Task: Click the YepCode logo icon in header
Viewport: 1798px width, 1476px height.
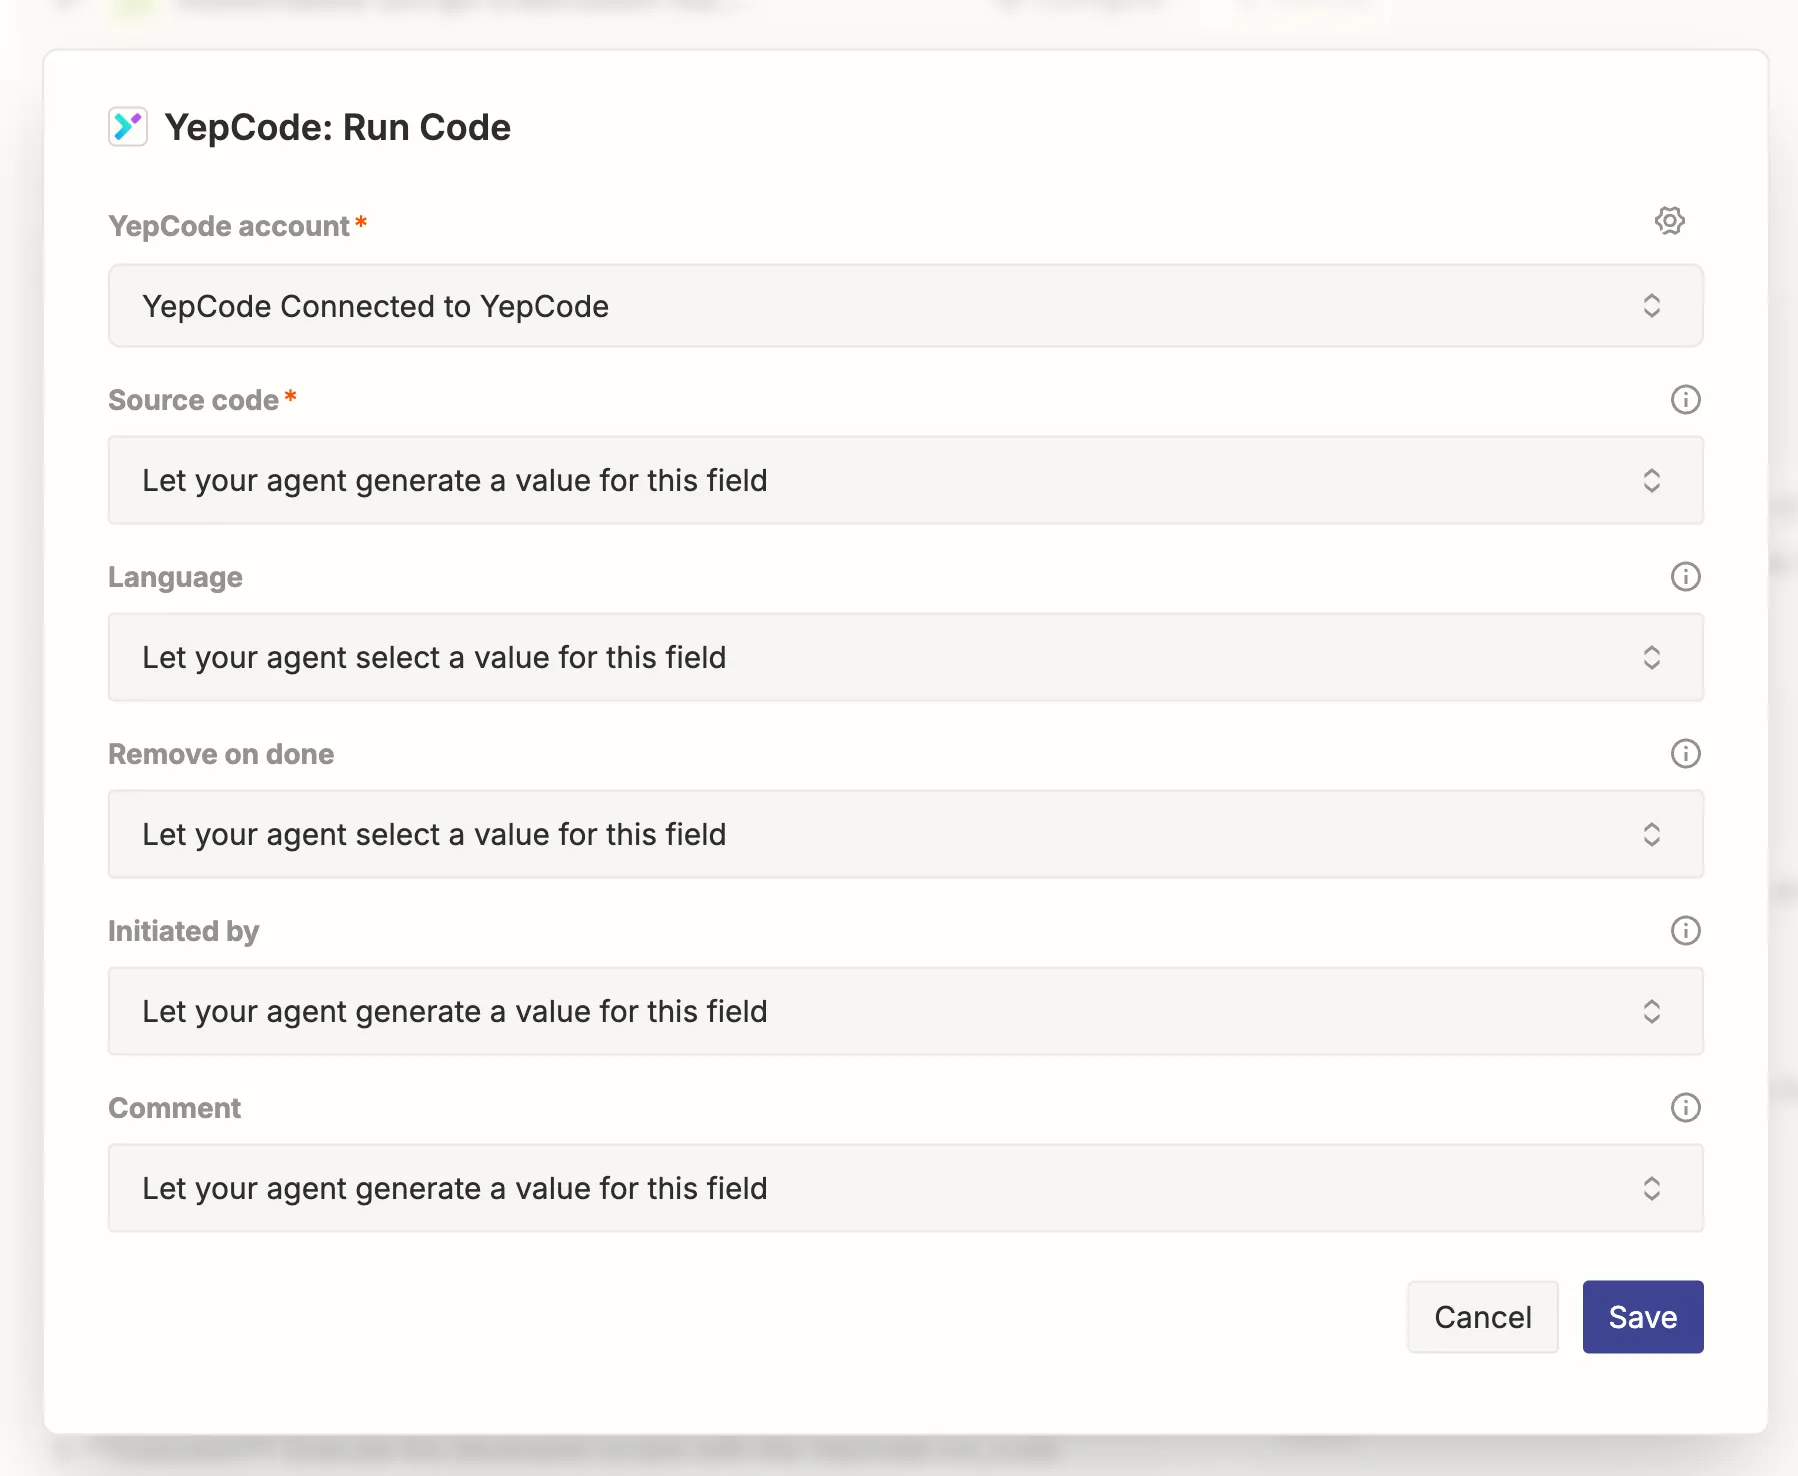Action: click(128, 127)
